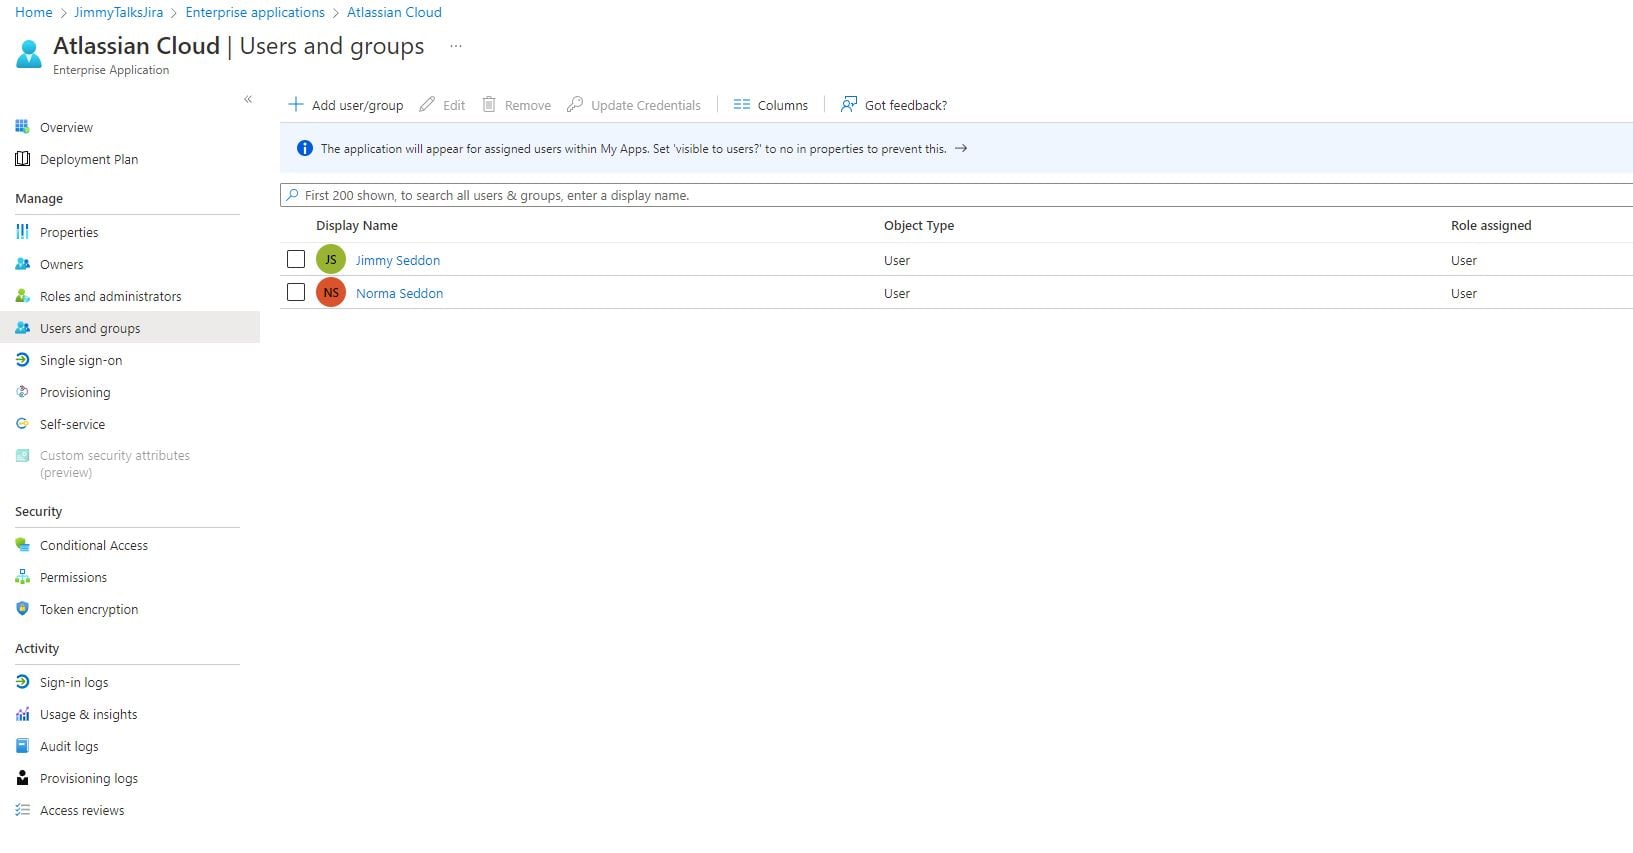Open Self-service menu item

click(x=72, y=424)
